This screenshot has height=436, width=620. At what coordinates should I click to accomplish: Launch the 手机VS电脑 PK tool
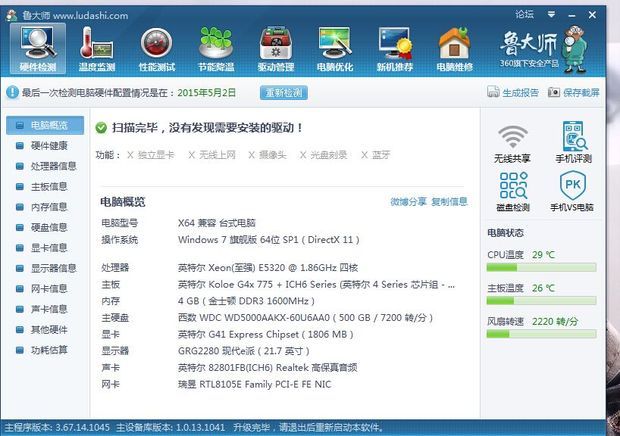tap(572, 191)
